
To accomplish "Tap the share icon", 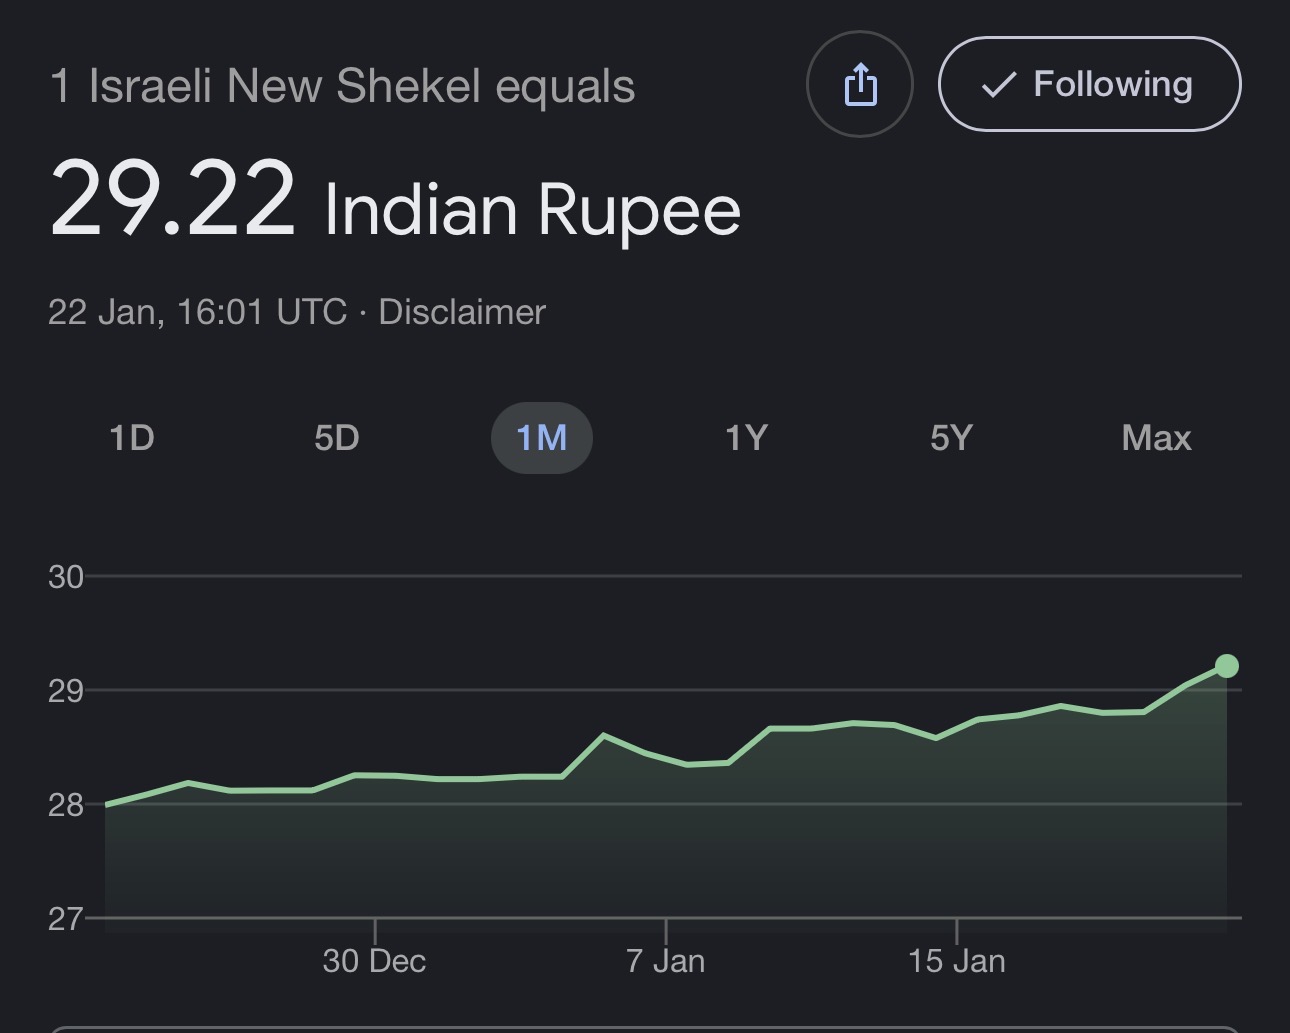I will pyautogui.click(x=860, y=84).
